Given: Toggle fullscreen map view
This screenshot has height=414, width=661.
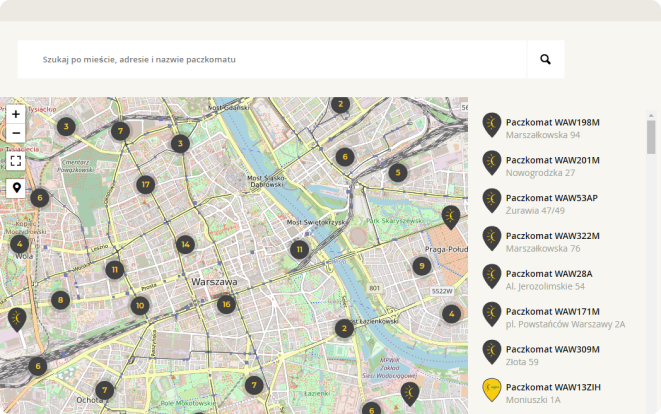Looking at the screenshot, I should point(16,161).
